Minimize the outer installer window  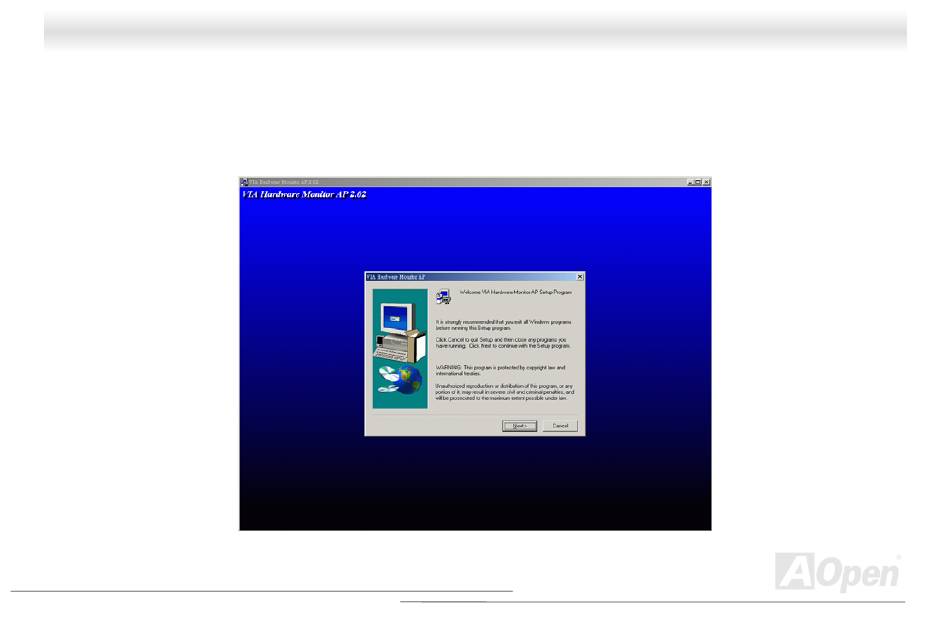[x=691, y=182]
